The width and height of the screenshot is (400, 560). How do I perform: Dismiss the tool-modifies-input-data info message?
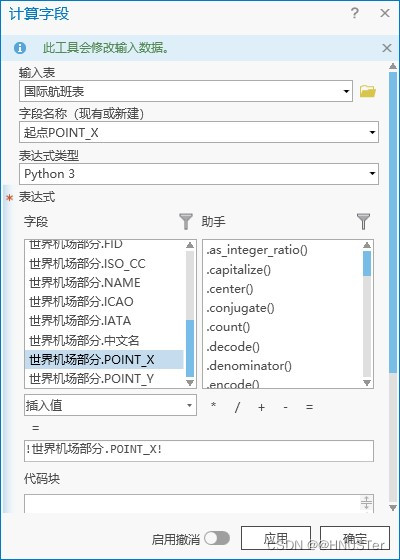point(387,48)
